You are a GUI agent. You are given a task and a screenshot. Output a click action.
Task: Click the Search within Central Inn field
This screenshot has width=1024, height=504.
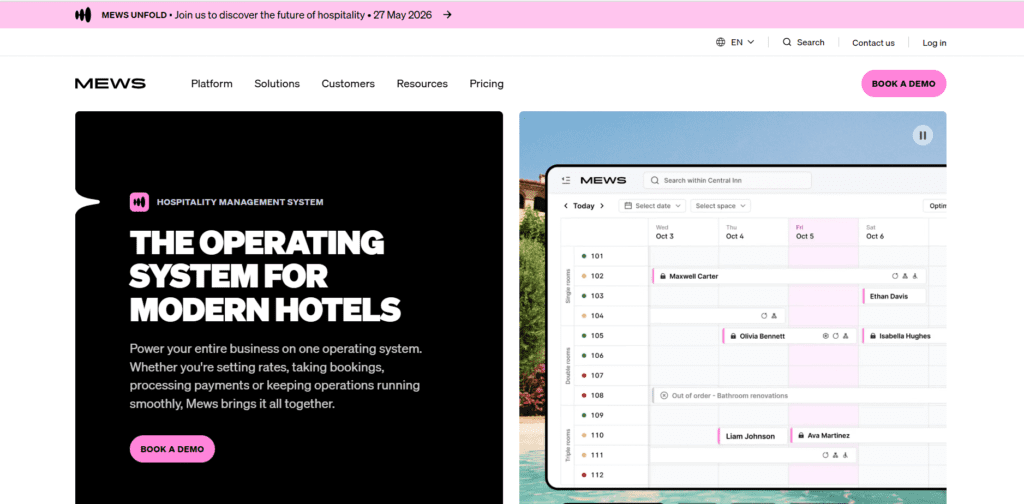(727, 180)
